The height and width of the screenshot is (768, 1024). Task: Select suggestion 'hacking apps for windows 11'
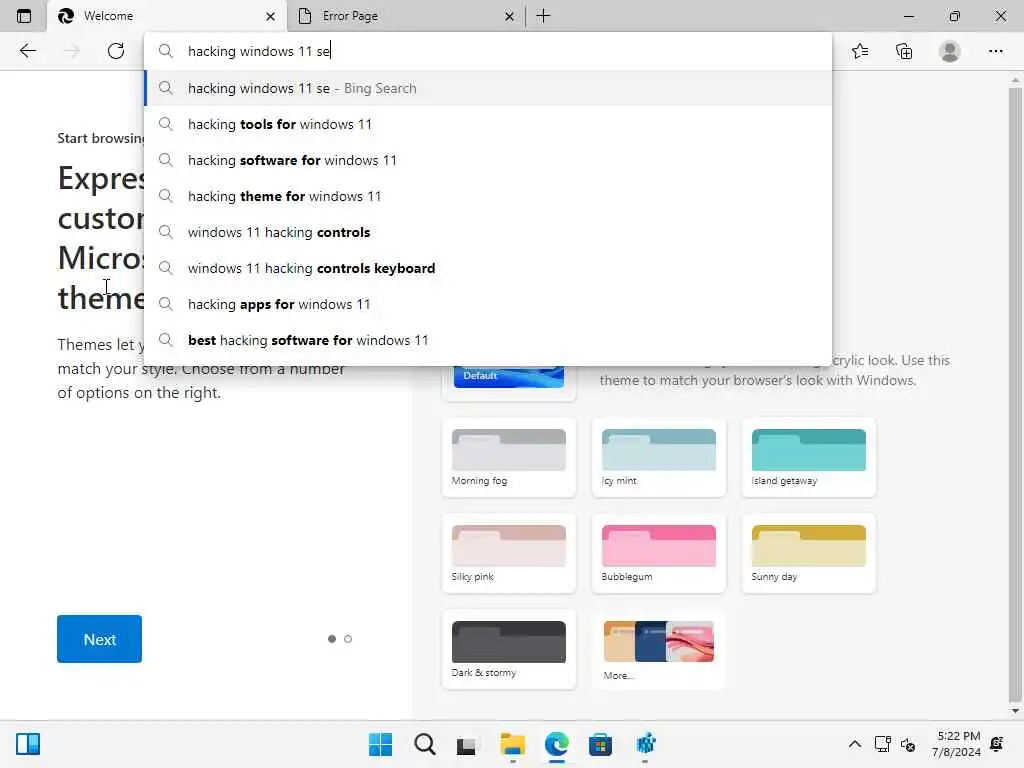[488, 304]
